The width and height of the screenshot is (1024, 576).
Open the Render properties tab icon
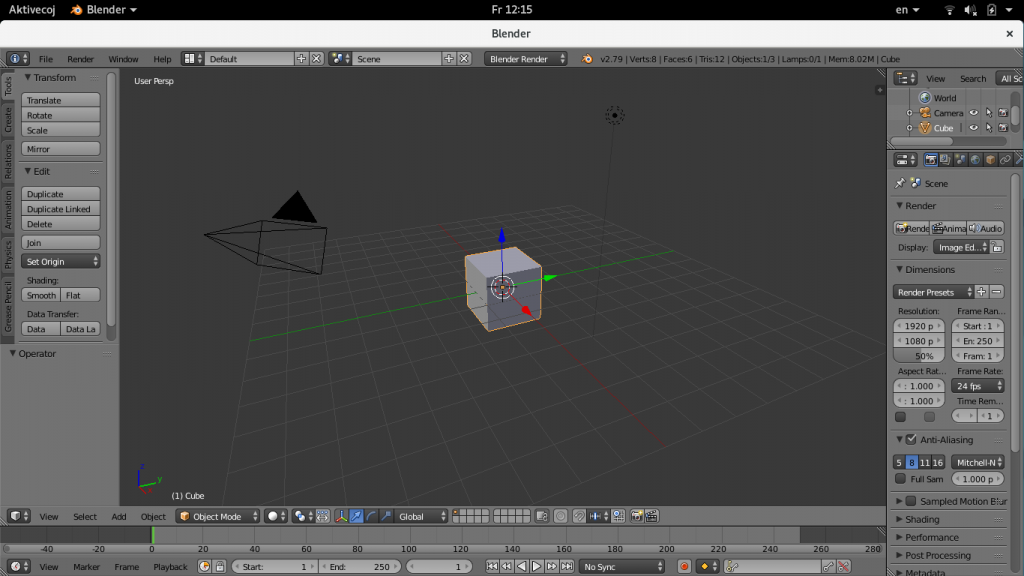coord(931,159)
